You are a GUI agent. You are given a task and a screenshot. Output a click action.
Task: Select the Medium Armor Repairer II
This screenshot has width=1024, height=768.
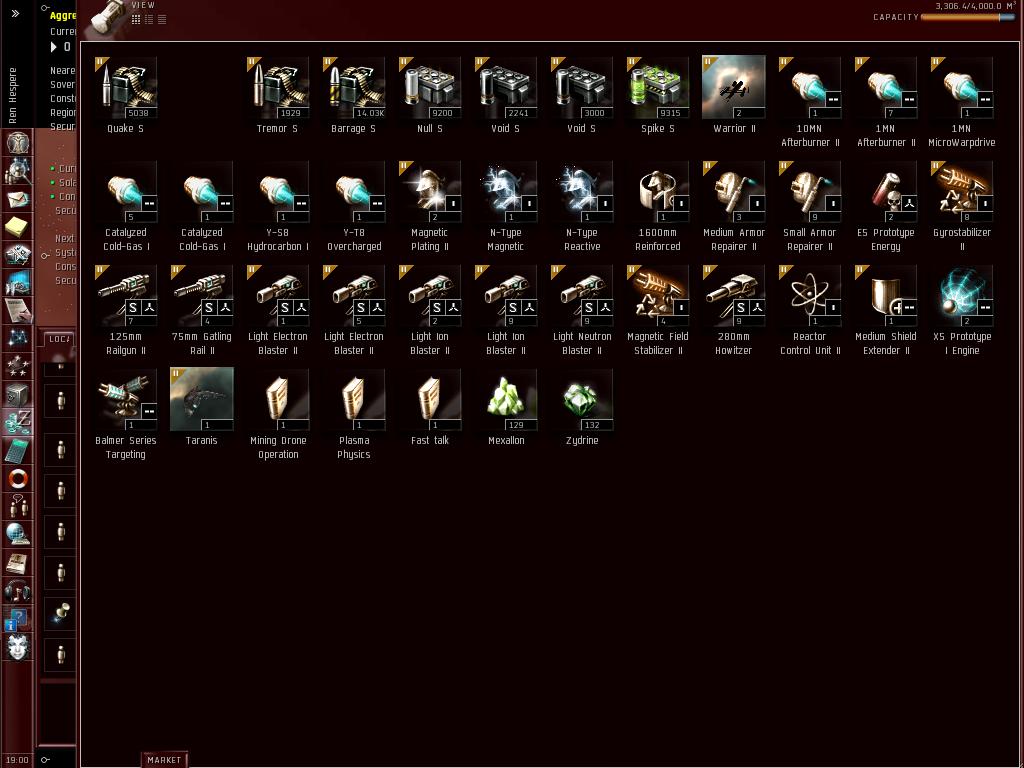pyautogui.click(x=733, y=206)
